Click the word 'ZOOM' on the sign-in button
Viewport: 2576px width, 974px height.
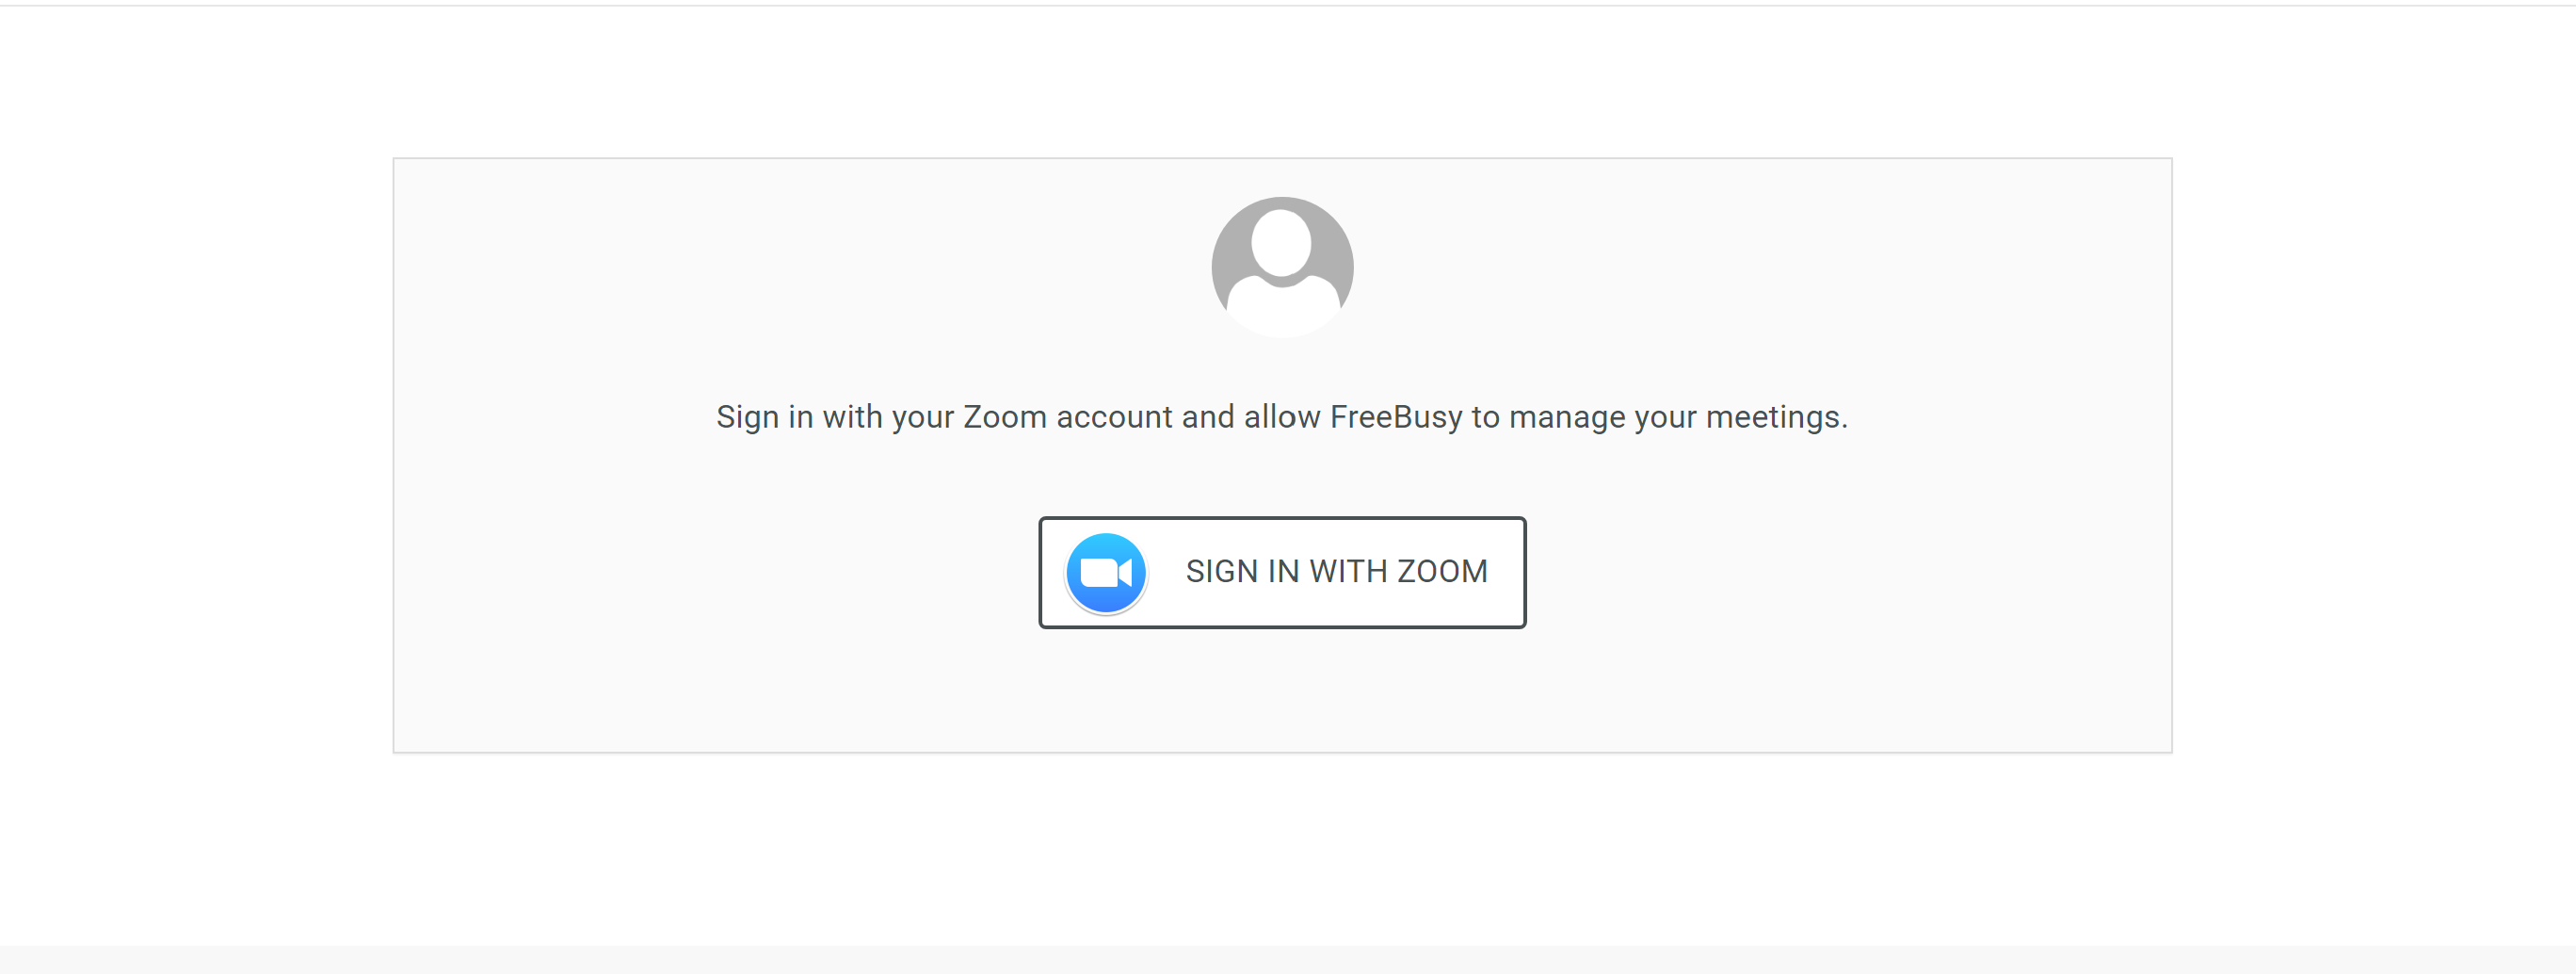(1442, 571)
